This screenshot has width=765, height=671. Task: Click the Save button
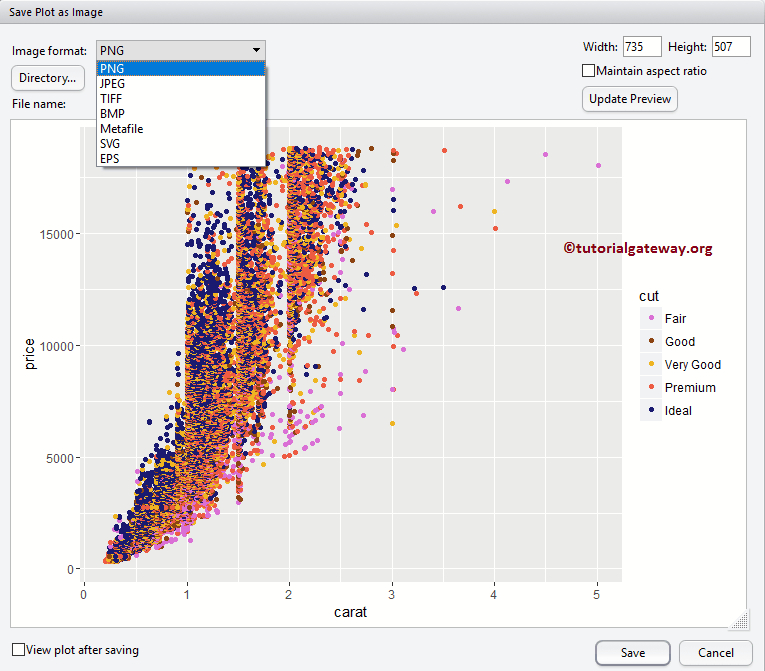[632, 653]
